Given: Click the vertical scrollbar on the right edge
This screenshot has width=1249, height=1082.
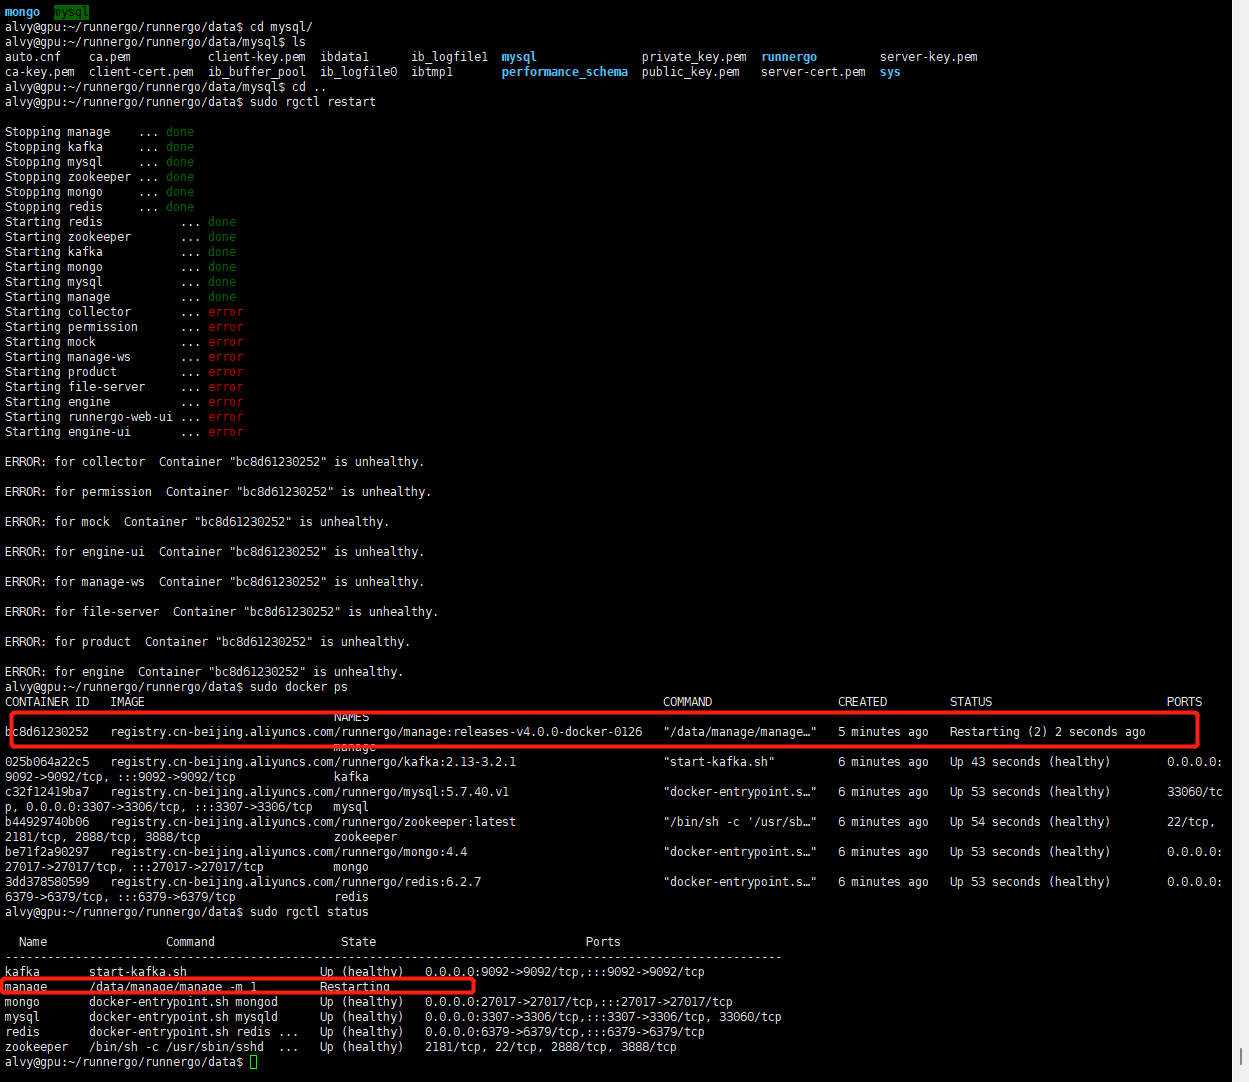Looking at the screenshot, I should (1240, 540).
